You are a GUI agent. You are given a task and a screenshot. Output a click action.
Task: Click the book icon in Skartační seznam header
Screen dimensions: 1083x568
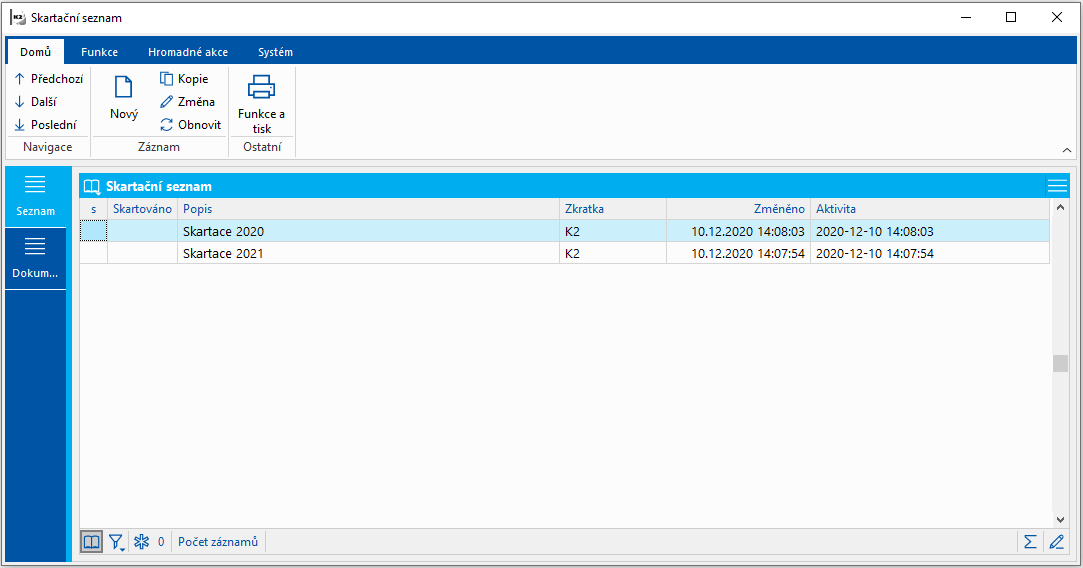[x=92, y=187]
